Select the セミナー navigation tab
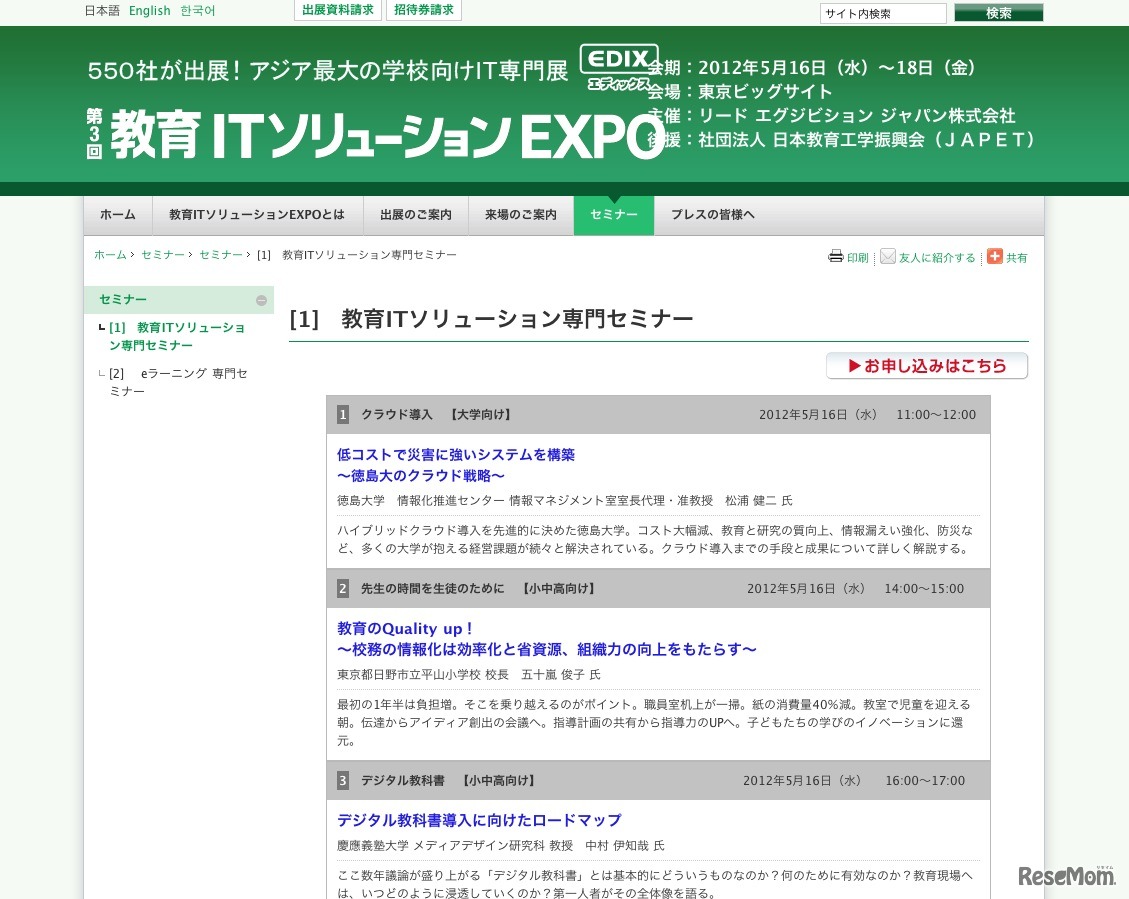1129x899 pixels. [x=613, y=215]
